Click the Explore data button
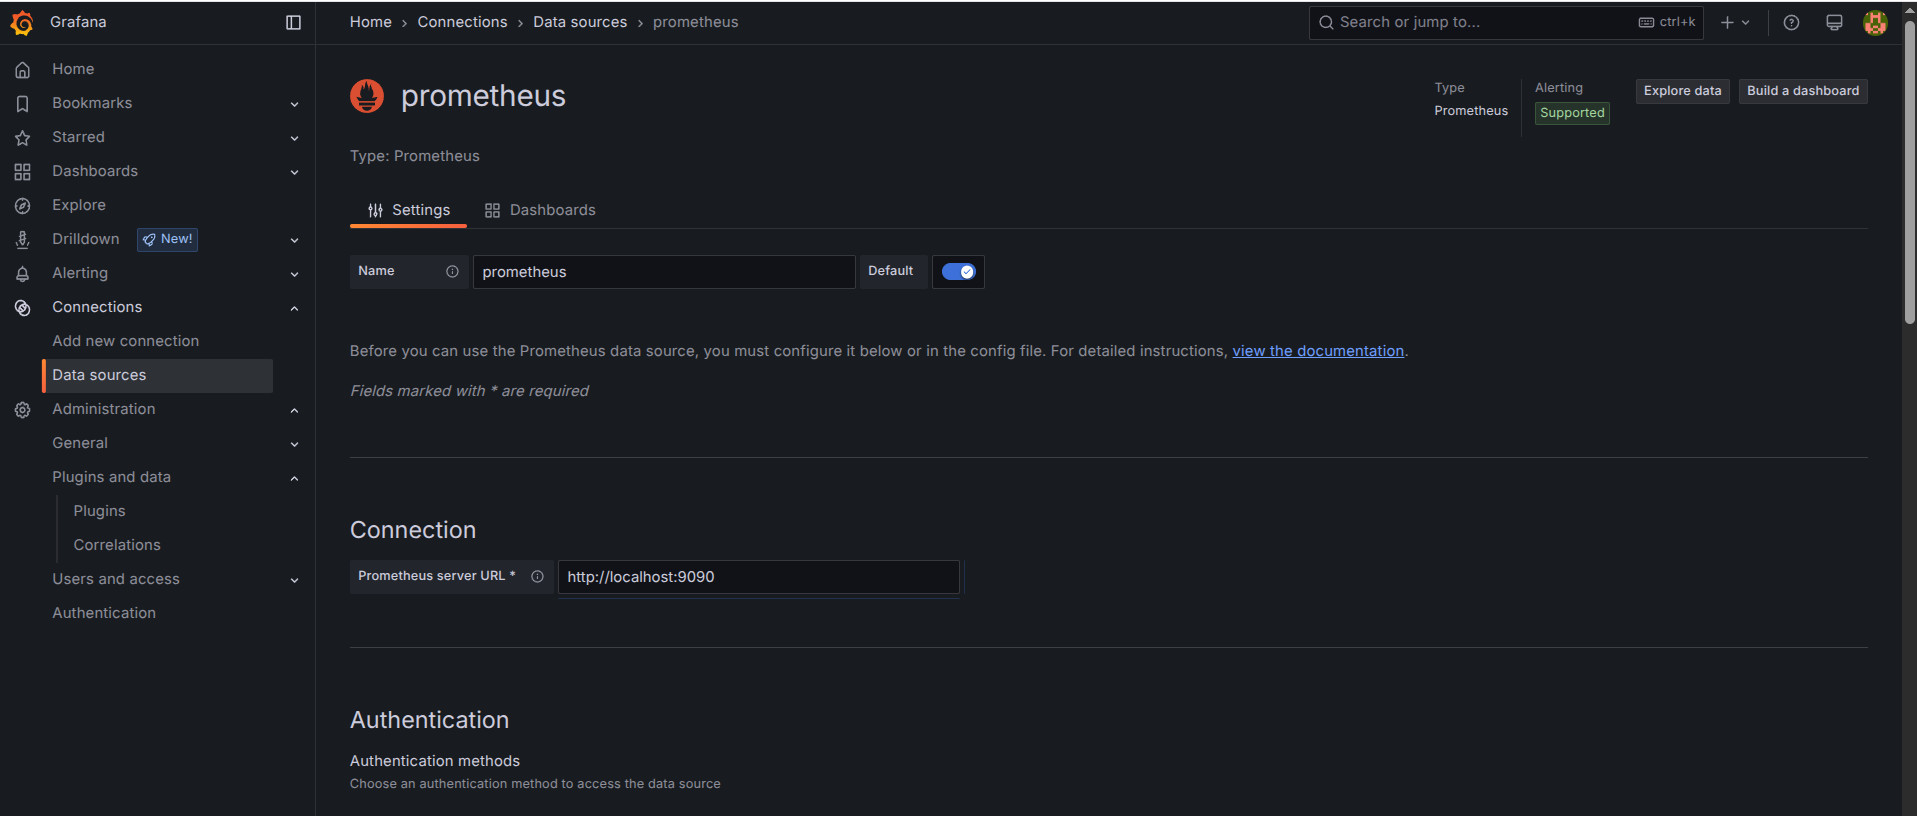This screenshot has height=816, width=1917. [1682, 91]
